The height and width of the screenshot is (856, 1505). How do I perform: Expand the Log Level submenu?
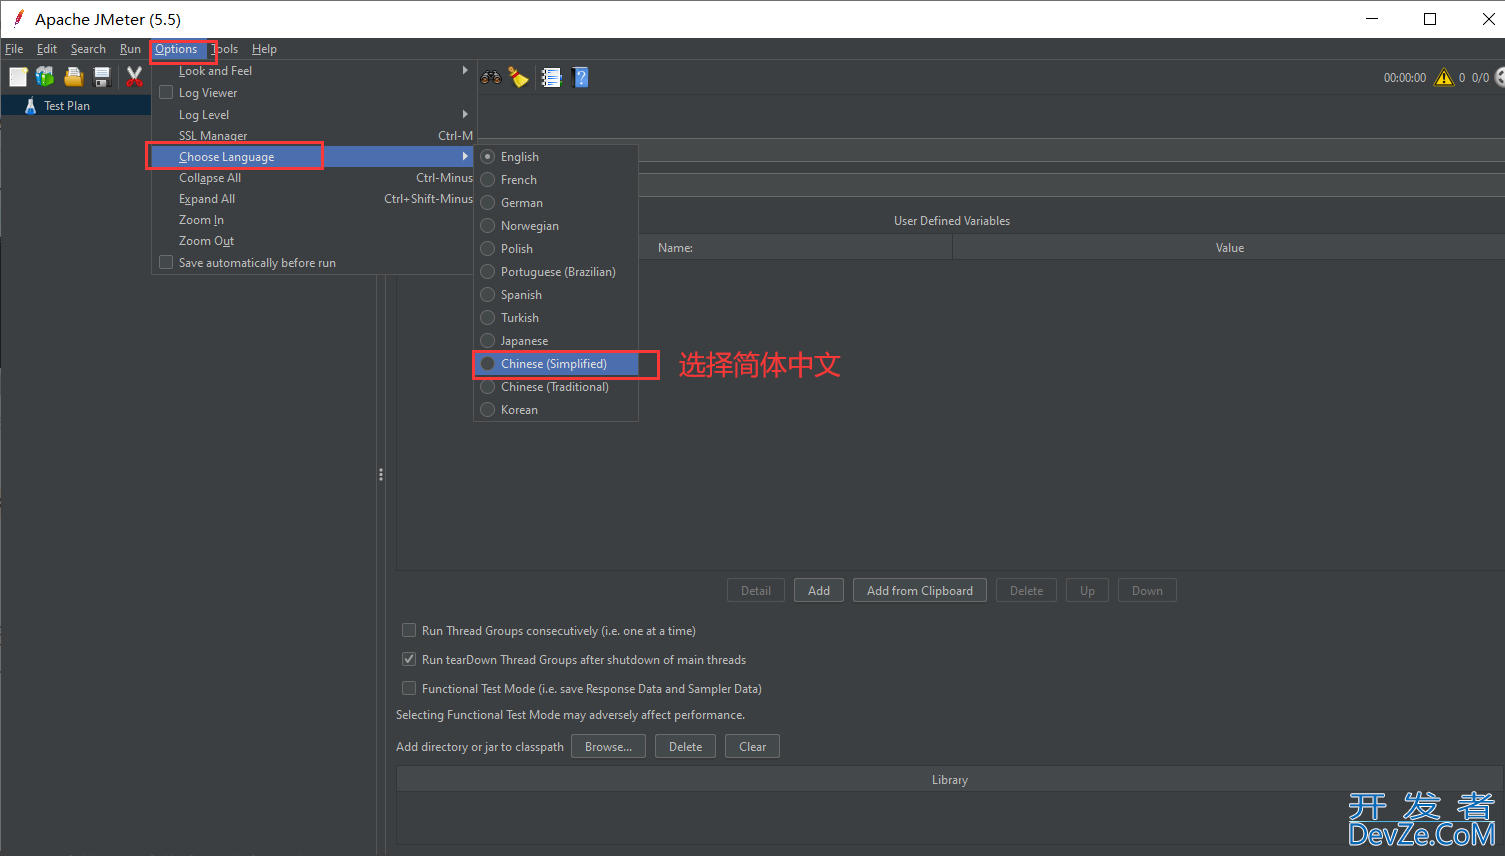click(312, 114)
